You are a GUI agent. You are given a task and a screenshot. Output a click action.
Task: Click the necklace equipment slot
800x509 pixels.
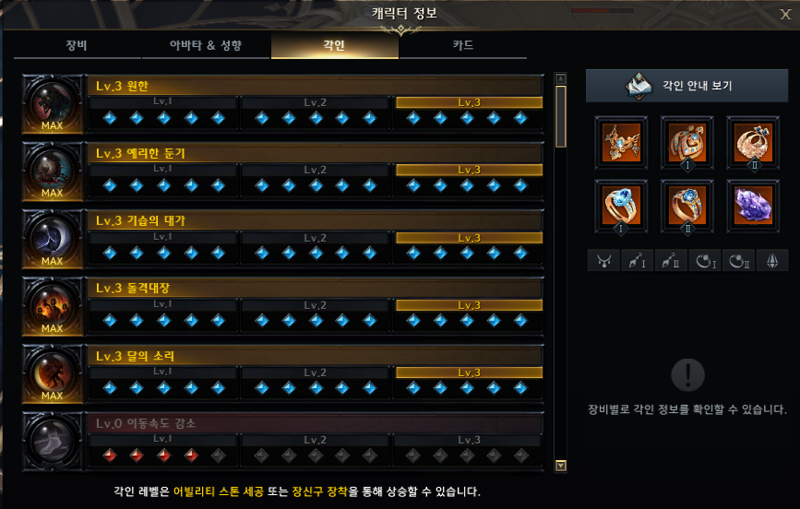621,142
